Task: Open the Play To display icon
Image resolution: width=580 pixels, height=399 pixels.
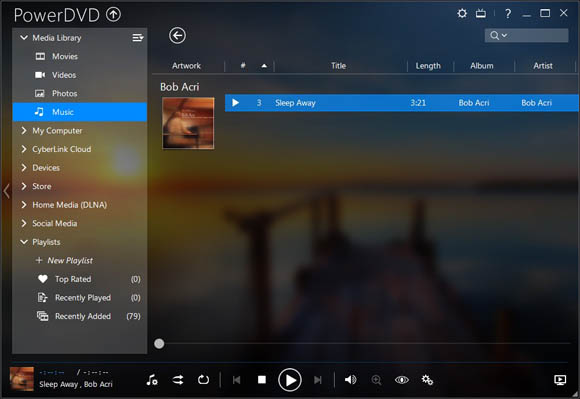Action: click(560, 380)
